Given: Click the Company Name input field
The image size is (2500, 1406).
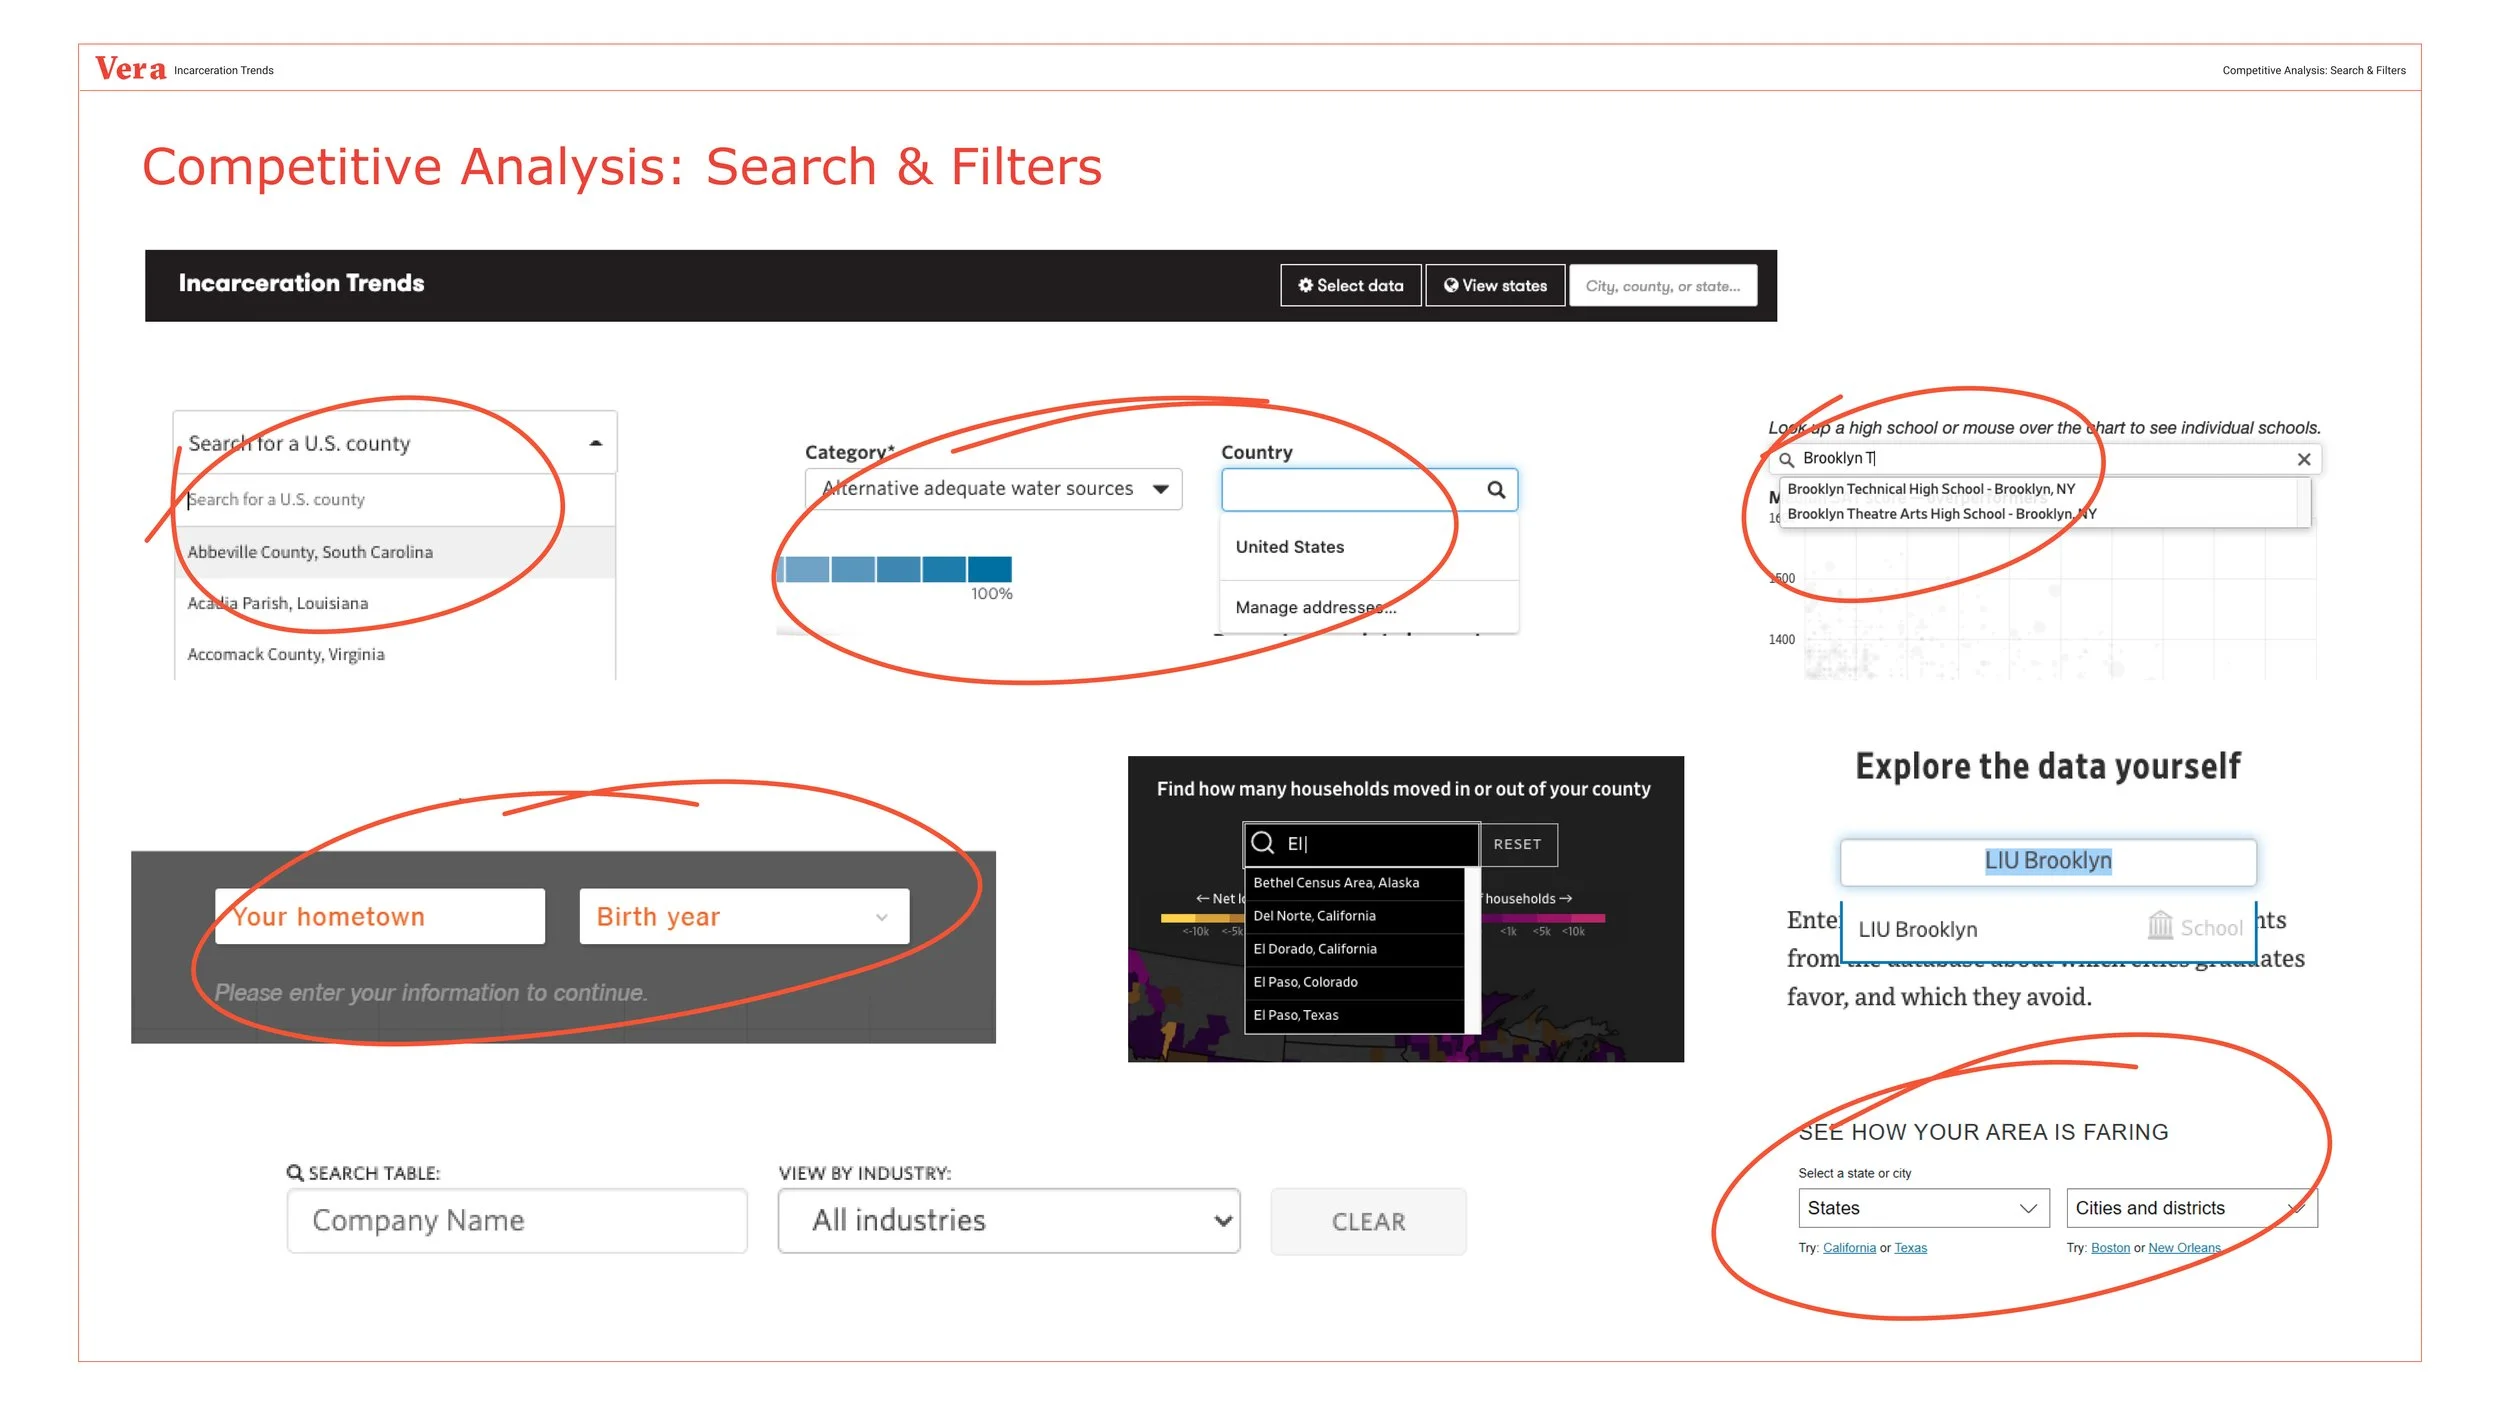Looking at the screenshot, I should 516,1220.
